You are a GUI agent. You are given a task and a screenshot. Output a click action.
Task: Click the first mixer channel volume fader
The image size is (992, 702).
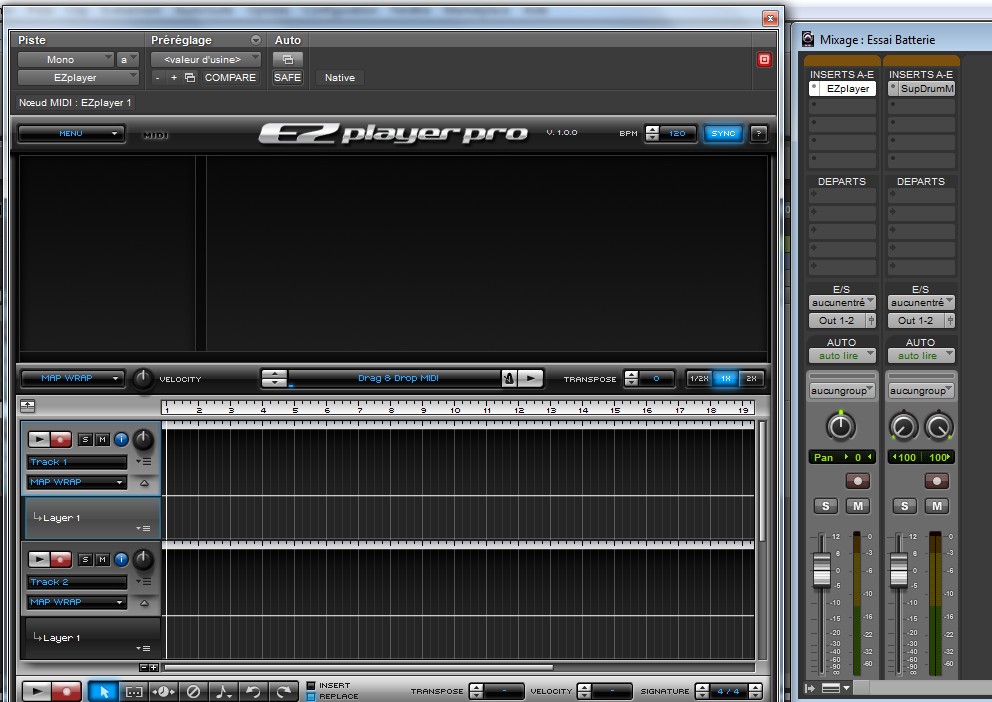click(822, 572)
